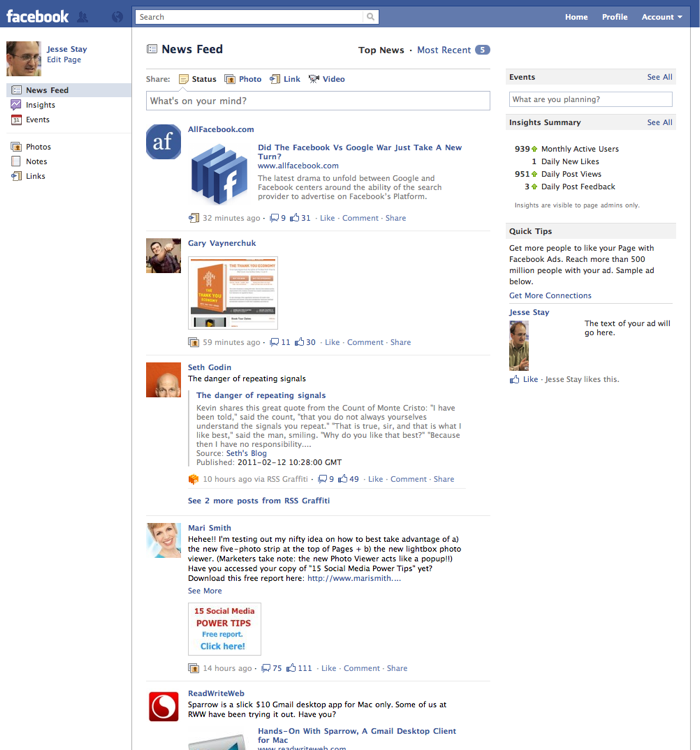The height and width of the screenshot is (750, 700).
Task: Select the Link share icon
Action: pyautogui.click(x=275, y=79)
